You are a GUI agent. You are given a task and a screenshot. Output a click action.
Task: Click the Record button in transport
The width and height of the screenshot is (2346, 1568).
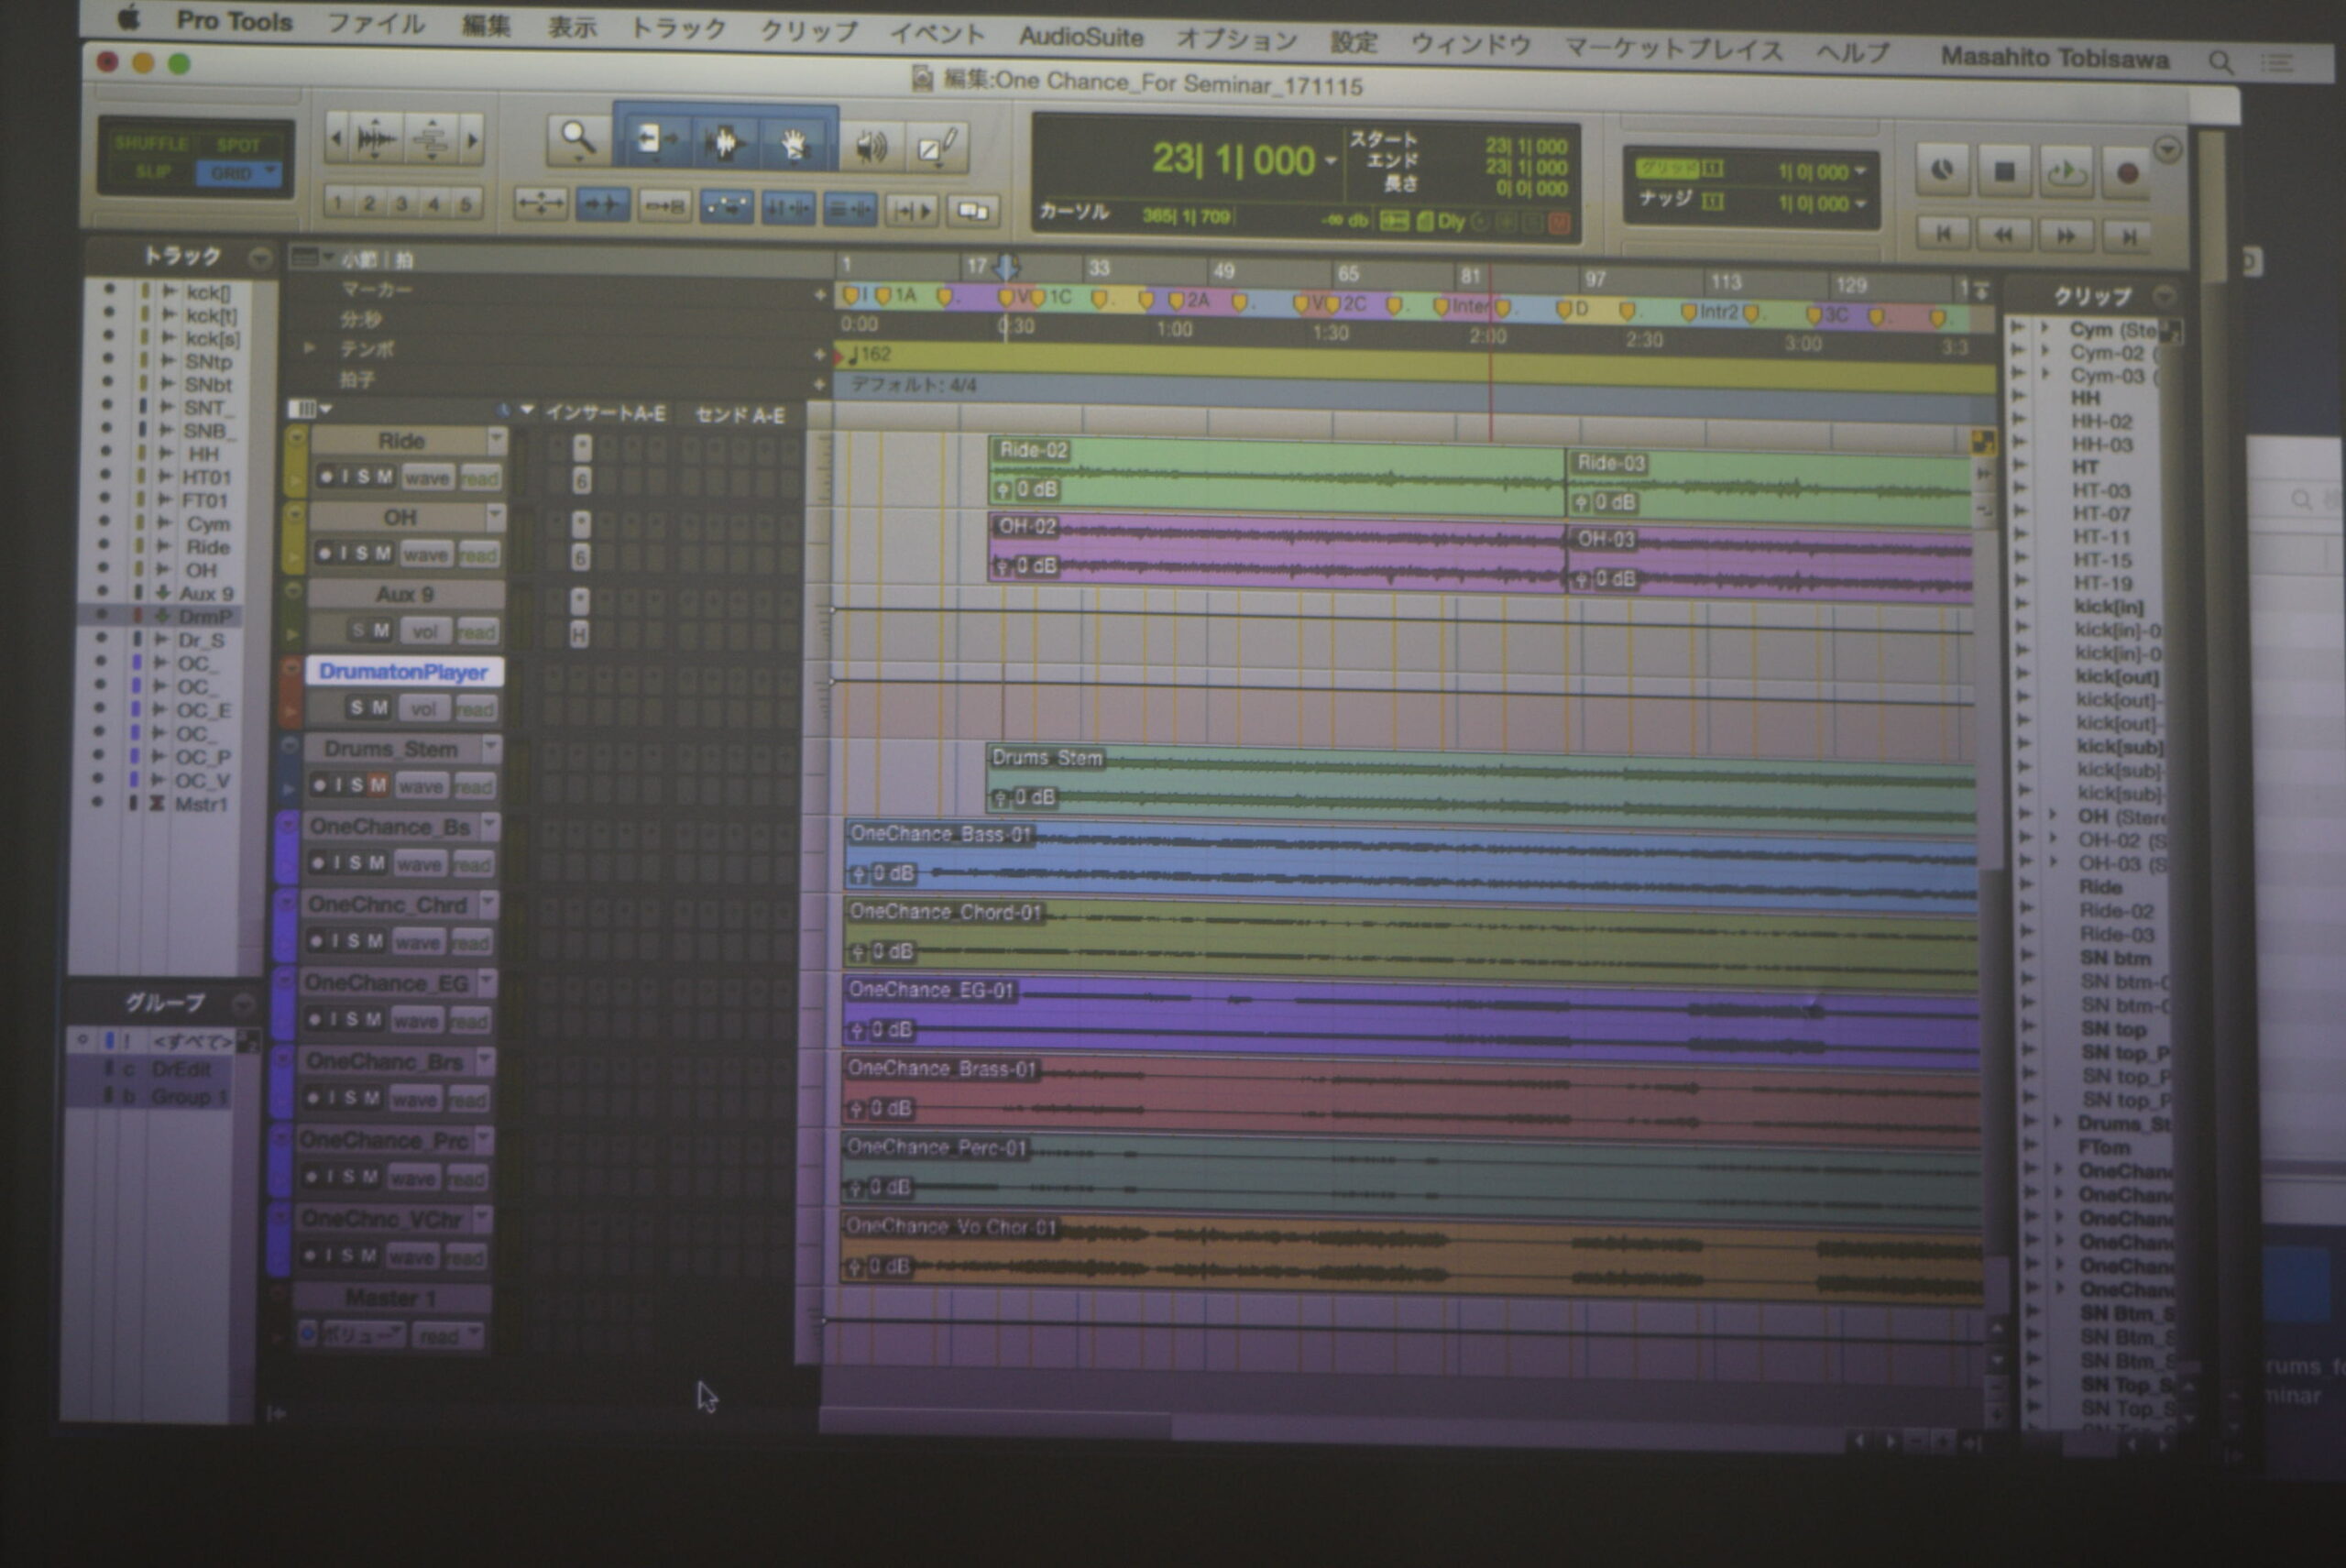click(x=2127, y=173)
